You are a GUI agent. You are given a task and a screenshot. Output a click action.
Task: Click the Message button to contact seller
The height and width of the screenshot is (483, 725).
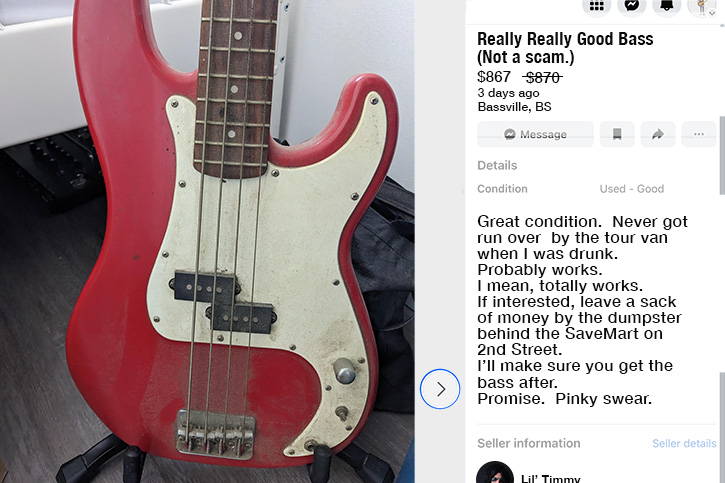click(535, 134)
